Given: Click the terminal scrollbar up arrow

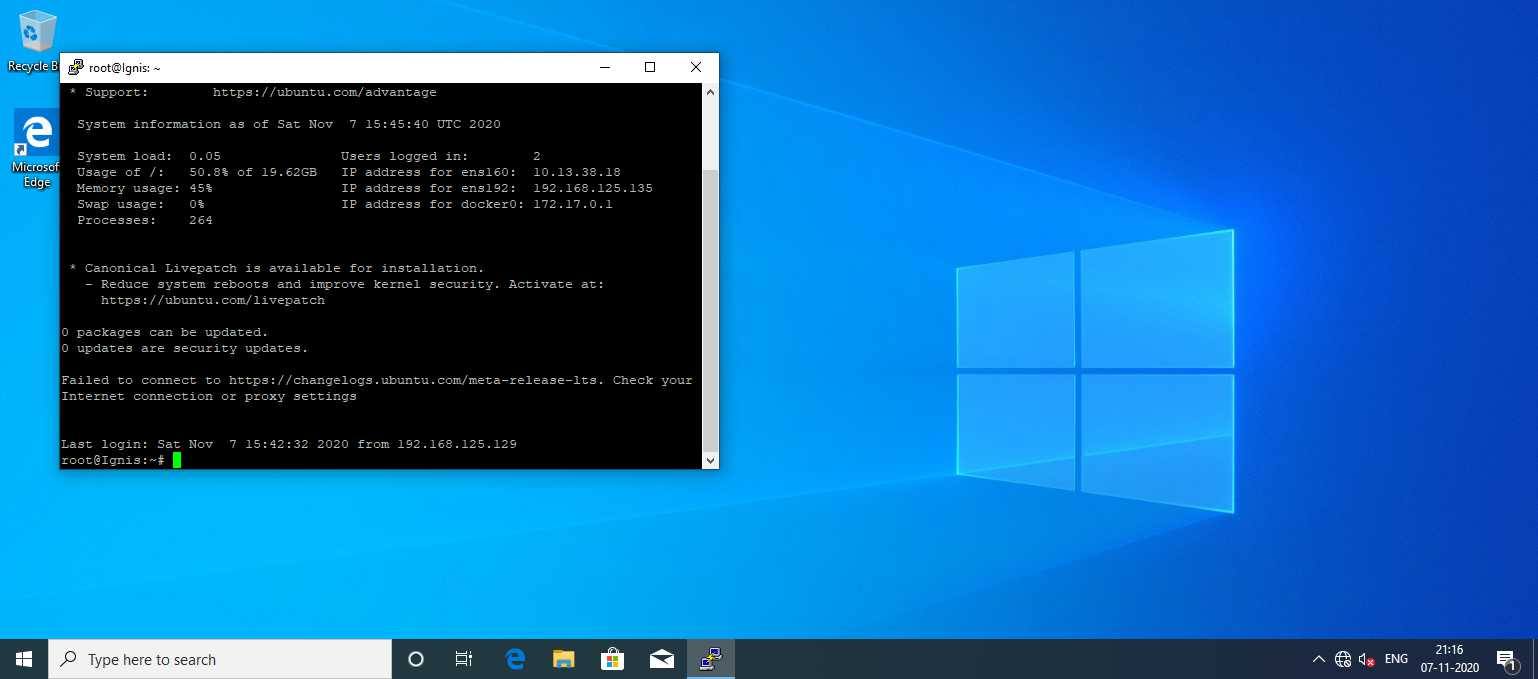Looking at the screenshot, I should (x=710, y=91).
